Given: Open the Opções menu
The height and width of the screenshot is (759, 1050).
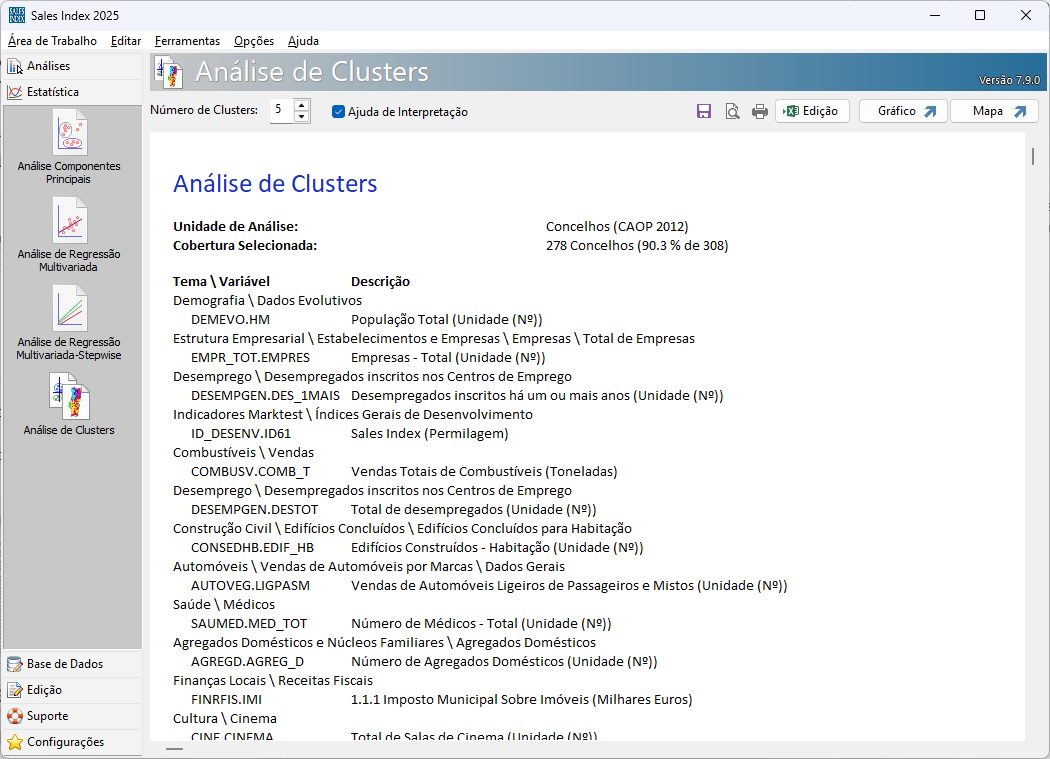Looking at the screenshot, I should coord(254,41).
